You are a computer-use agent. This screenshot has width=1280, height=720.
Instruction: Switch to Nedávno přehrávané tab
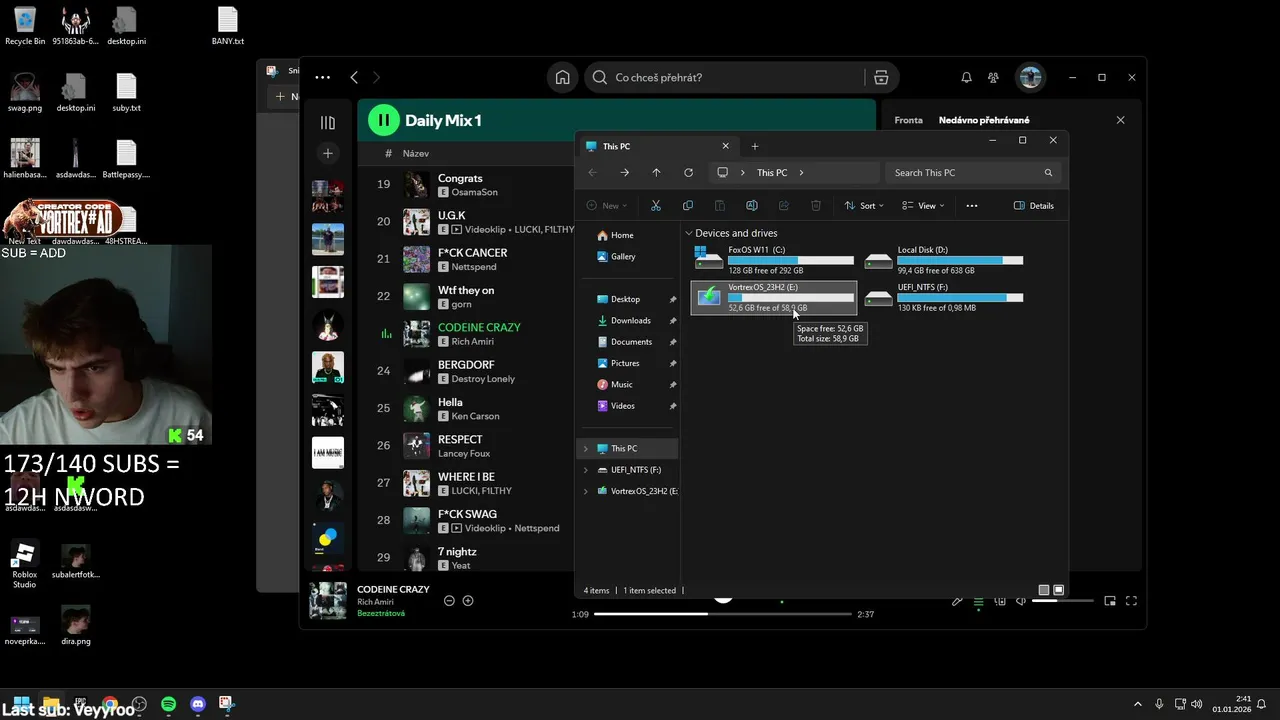point(984,120)
